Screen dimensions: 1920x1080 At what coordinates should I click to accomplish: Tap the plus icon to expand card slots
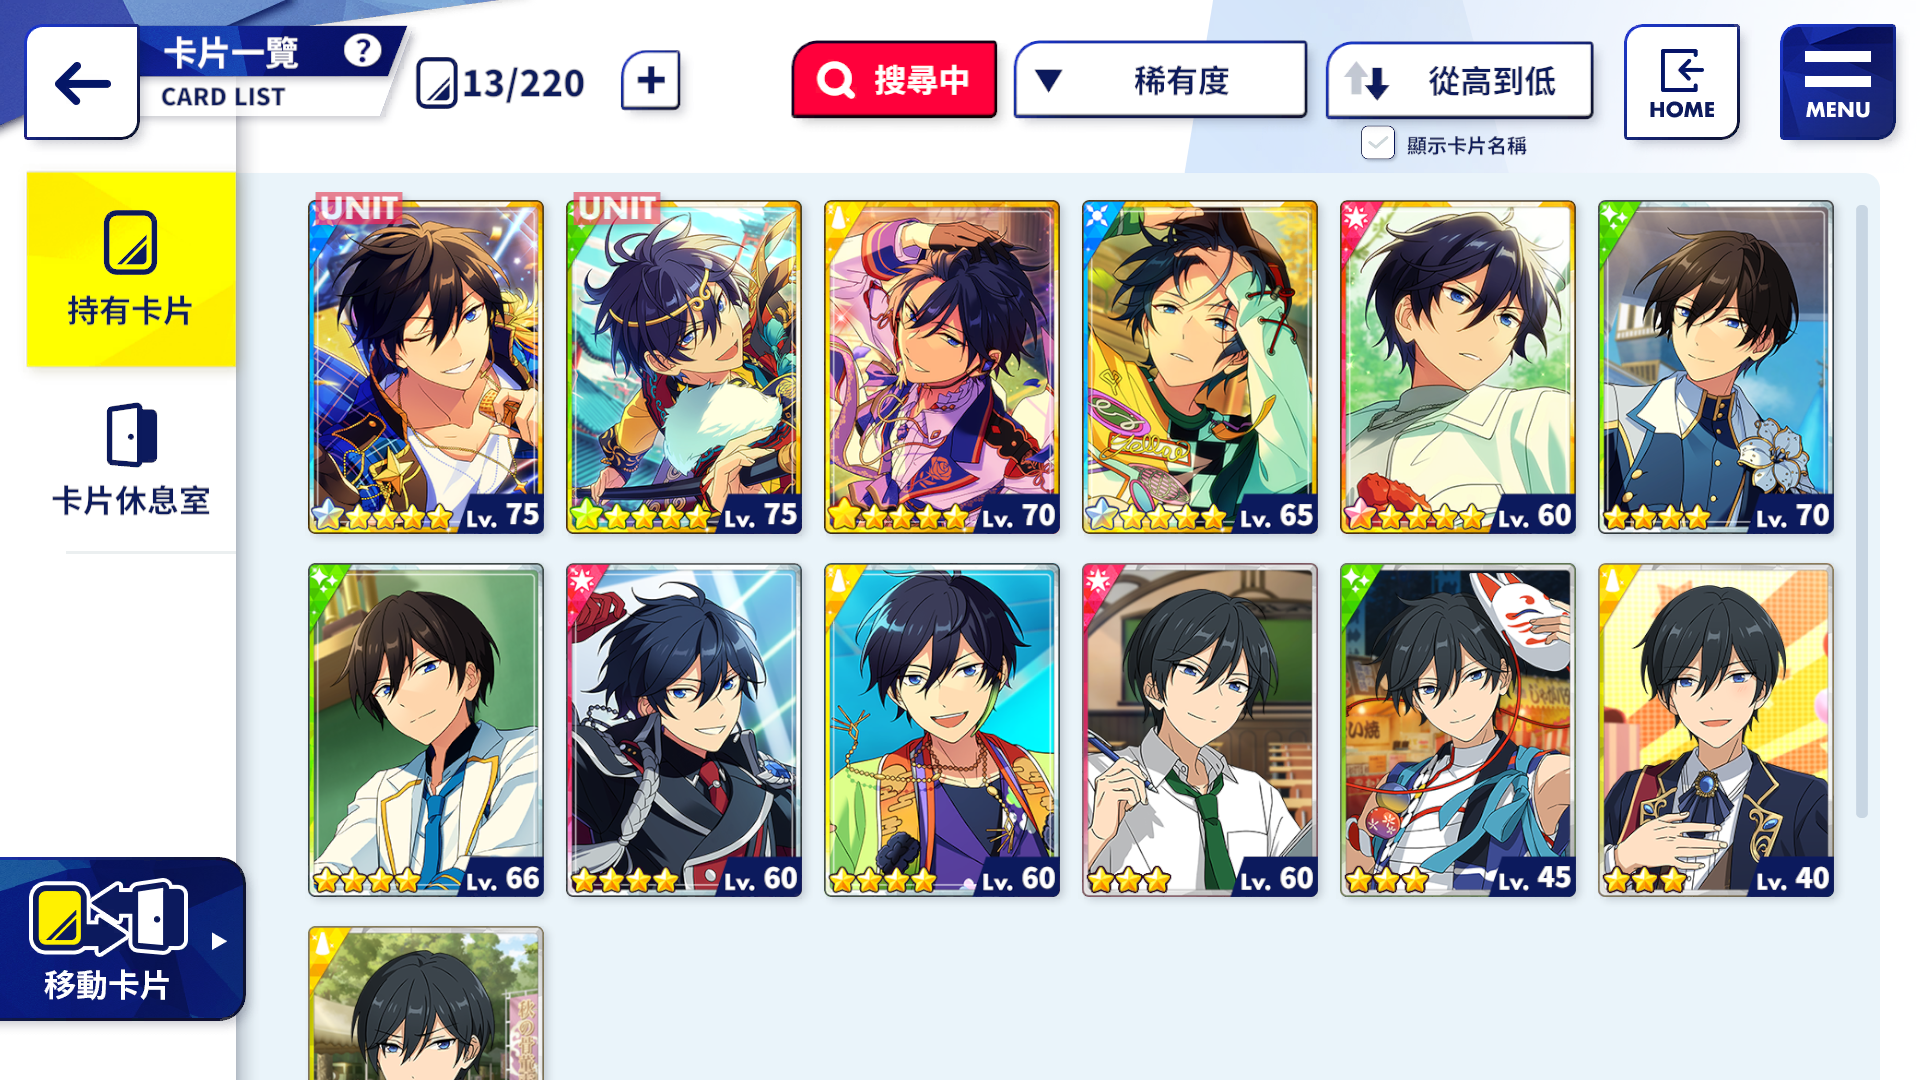[651, 80]
